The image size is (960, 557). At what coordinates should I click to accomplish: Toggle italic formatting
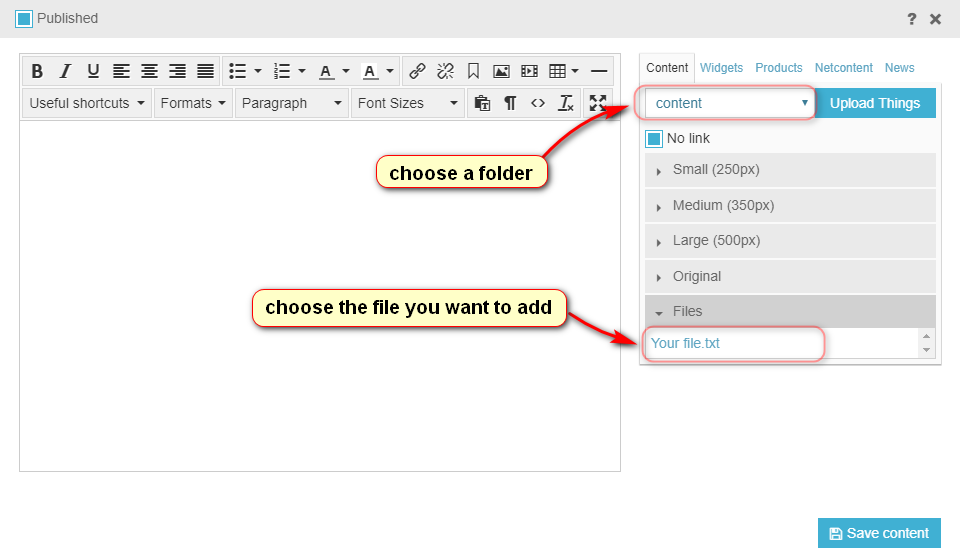tap(65, 71)
